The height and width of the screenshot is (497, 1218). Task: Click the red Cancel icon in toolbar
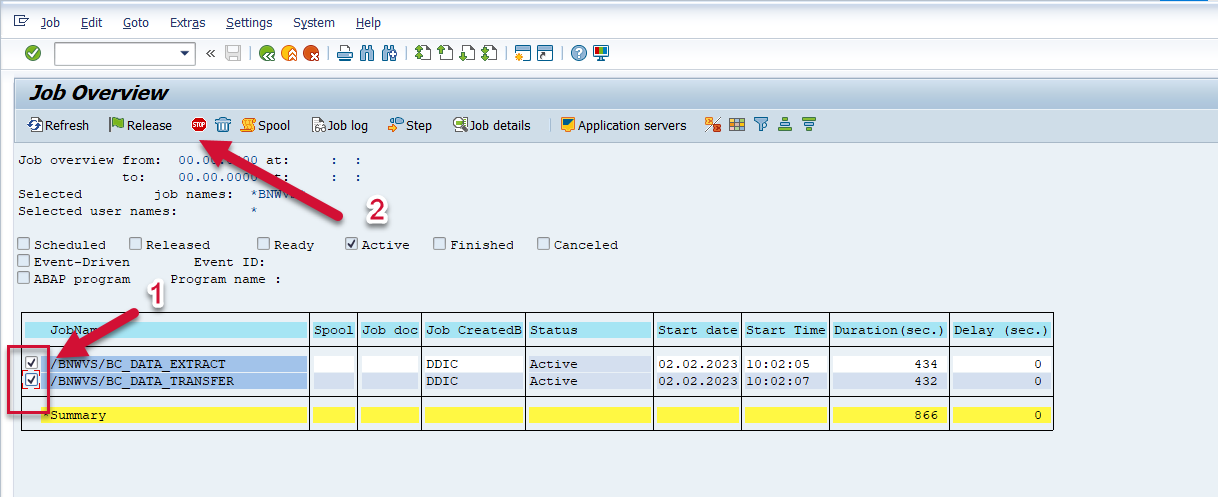coord(312,53)
